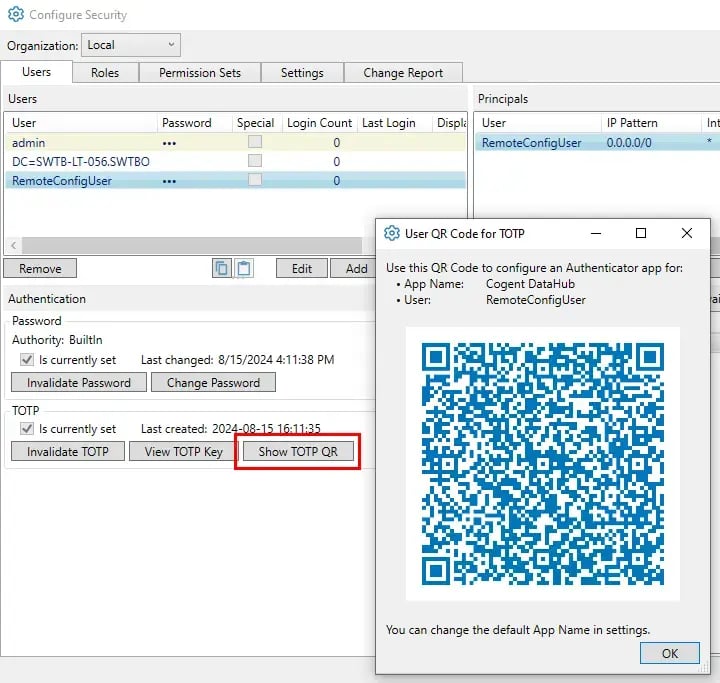Click the users list scroll left arrow

13,246
